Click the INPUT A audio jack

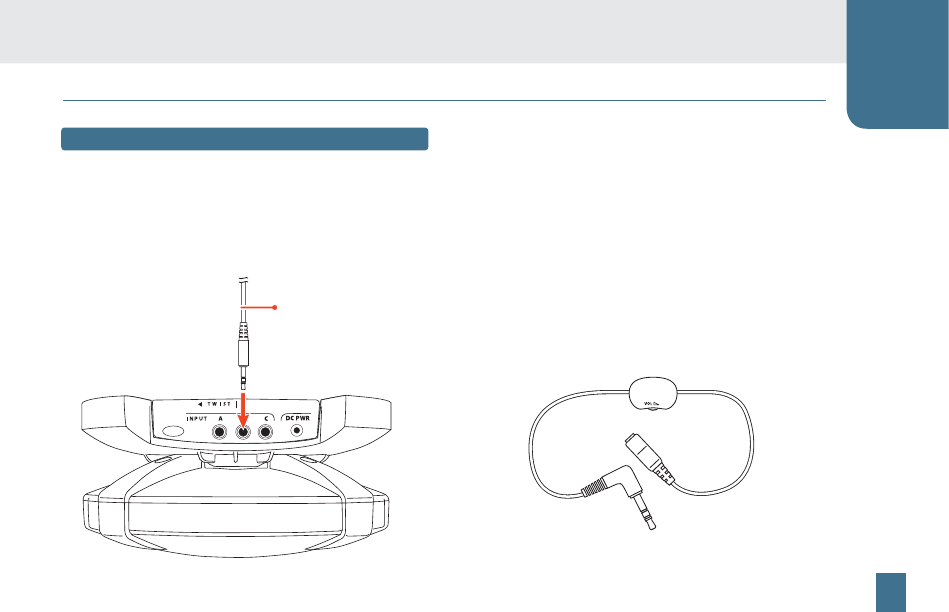pos(219,432)
